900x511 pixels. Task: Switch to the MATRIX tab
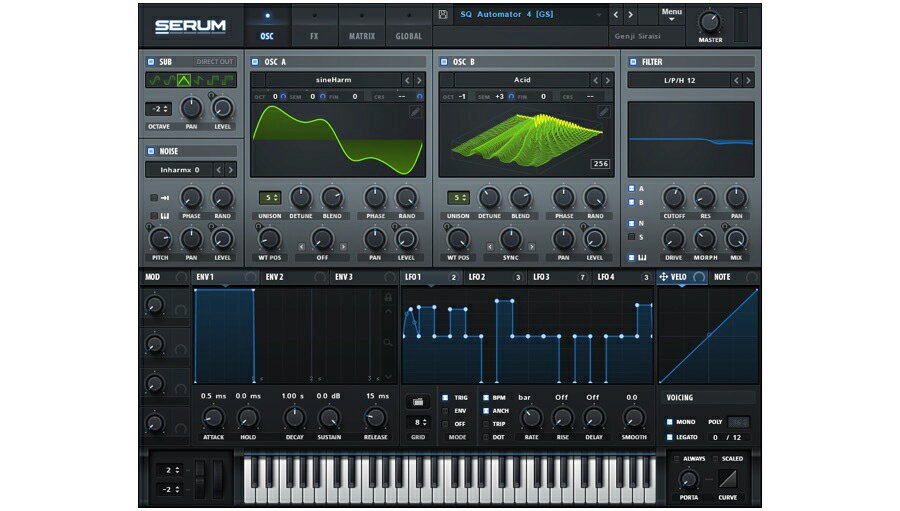coord(362,25)
